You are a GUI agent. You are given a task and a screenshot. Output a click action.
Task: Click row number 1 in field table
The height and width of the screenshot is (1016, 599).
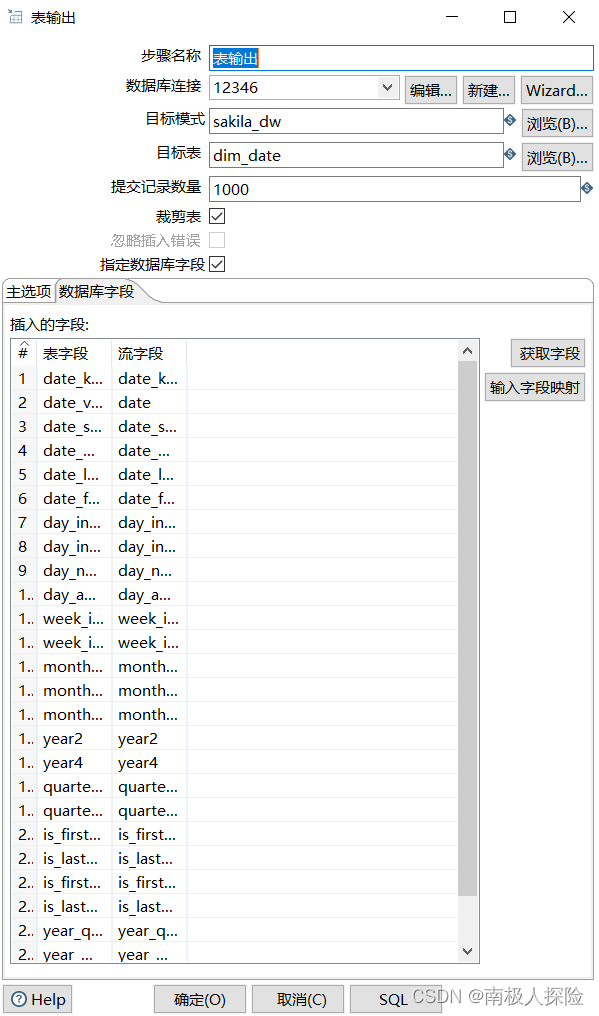pyautogui.click(x=24, y=378)
